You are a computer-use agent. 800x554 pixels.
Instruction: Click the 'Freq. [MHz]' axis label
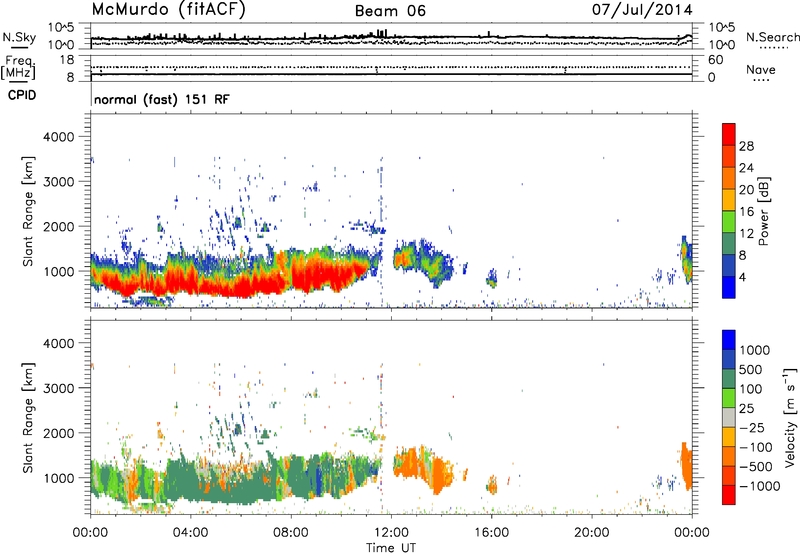19,68
